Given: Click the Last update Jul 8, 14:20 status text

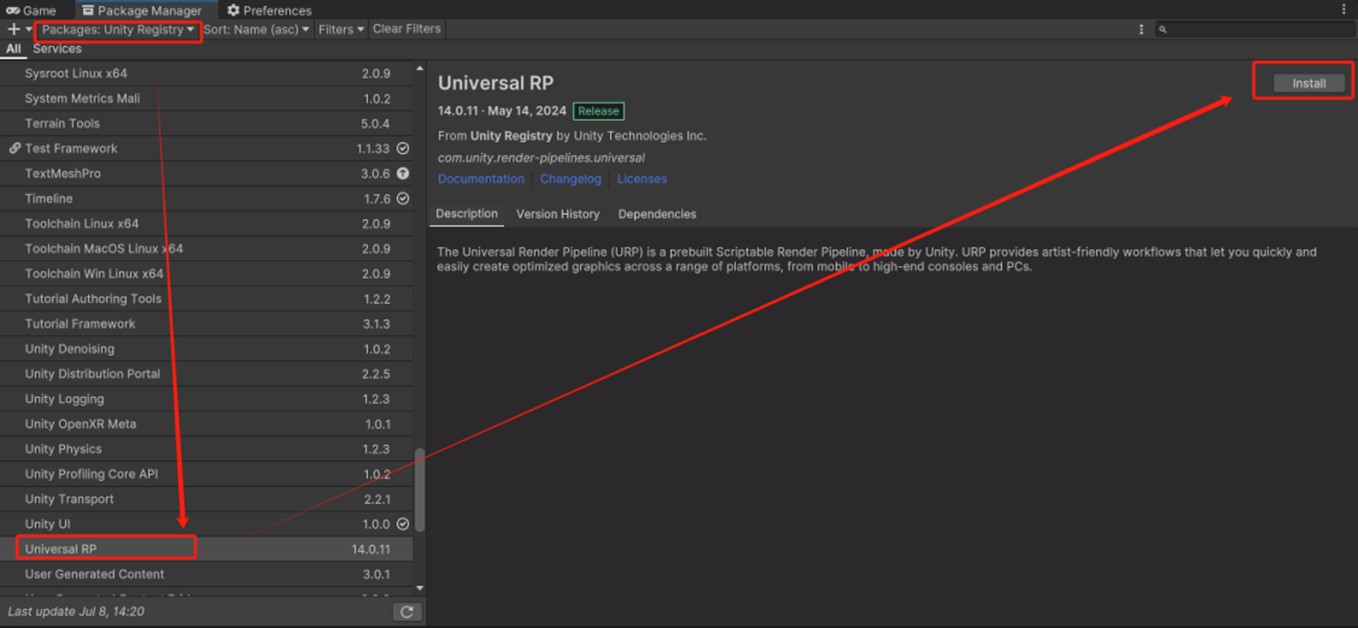Looking at the screenshot, I should [76, 611].
